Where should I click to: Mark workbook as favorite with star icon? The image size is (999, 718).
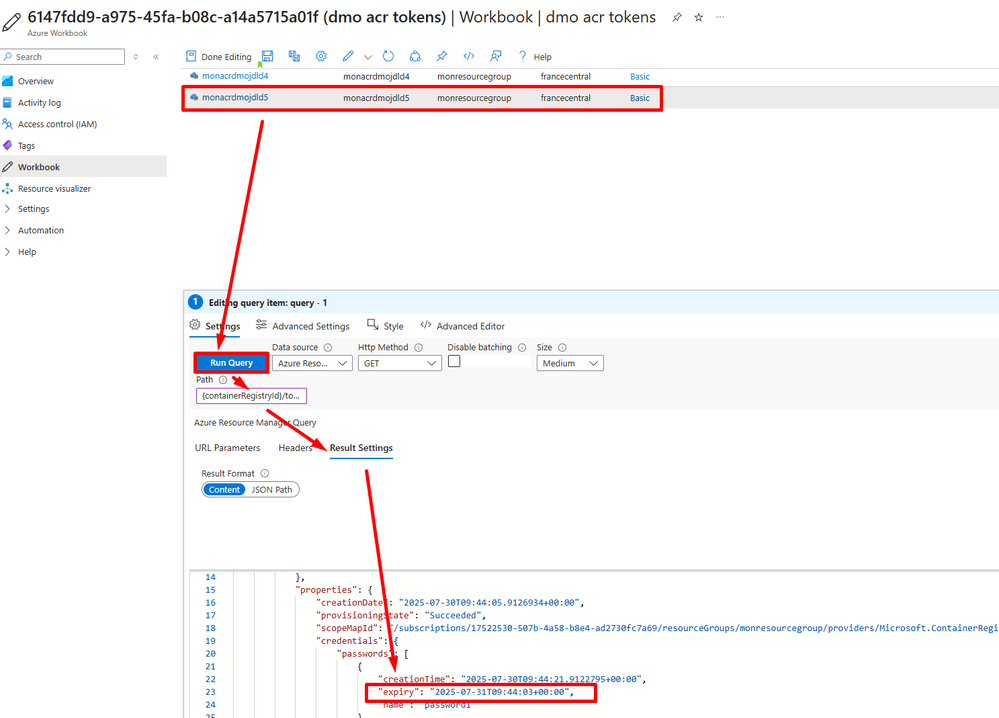tap(698, 17)
